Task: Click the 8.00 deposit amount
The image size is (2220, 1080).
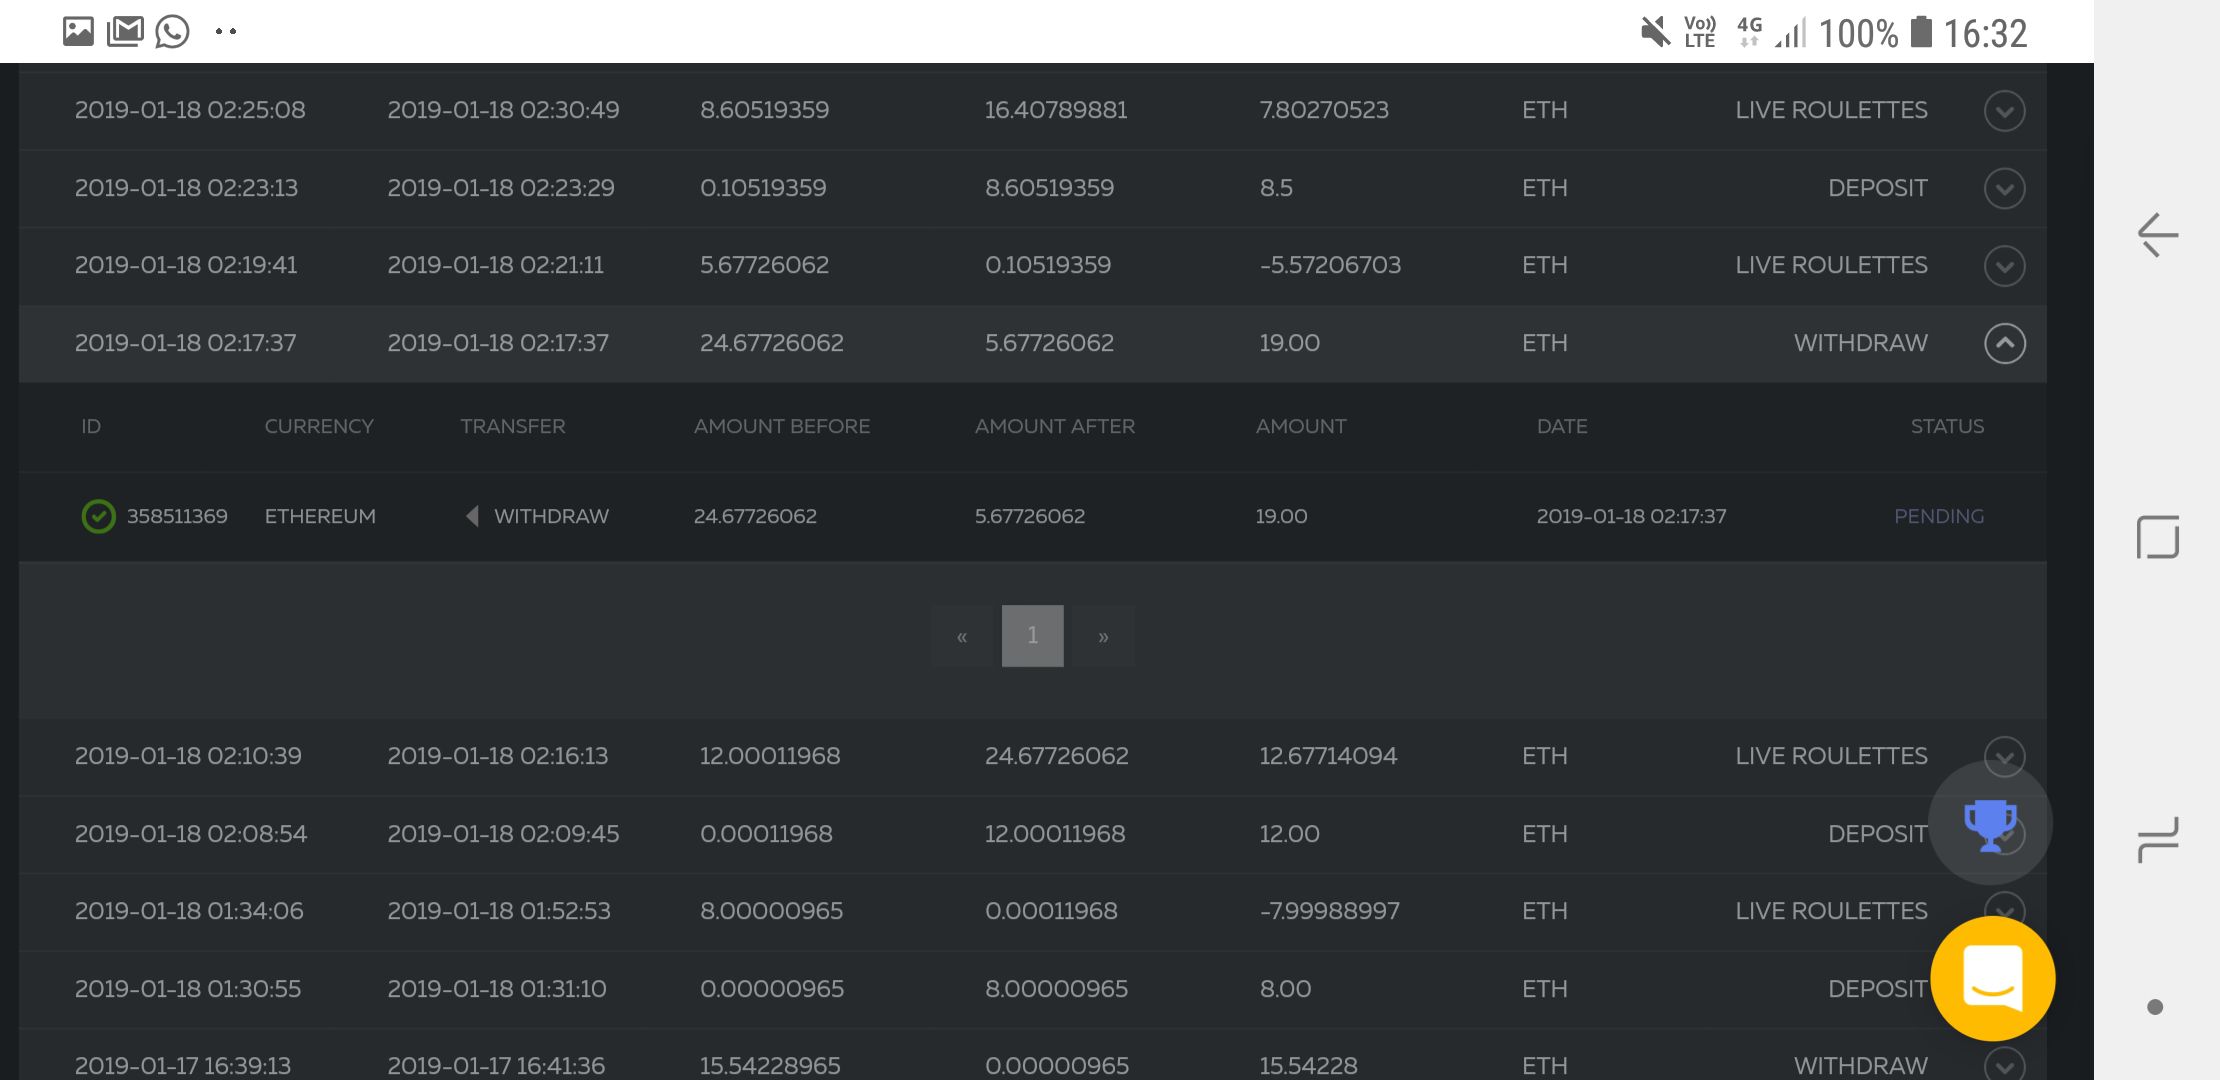Action: 1285,989
